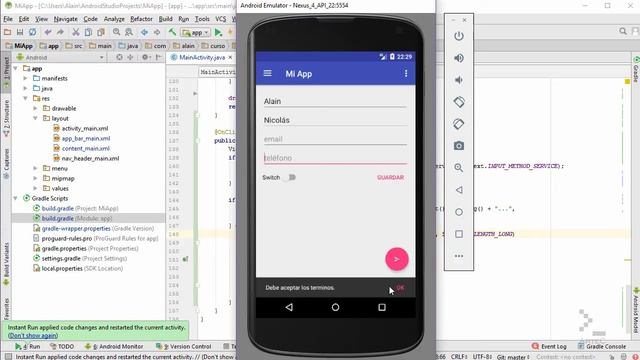This screenshot has width=640, height=360.
Task: Open the Version Control tool window tab
Action: point(184,346)
